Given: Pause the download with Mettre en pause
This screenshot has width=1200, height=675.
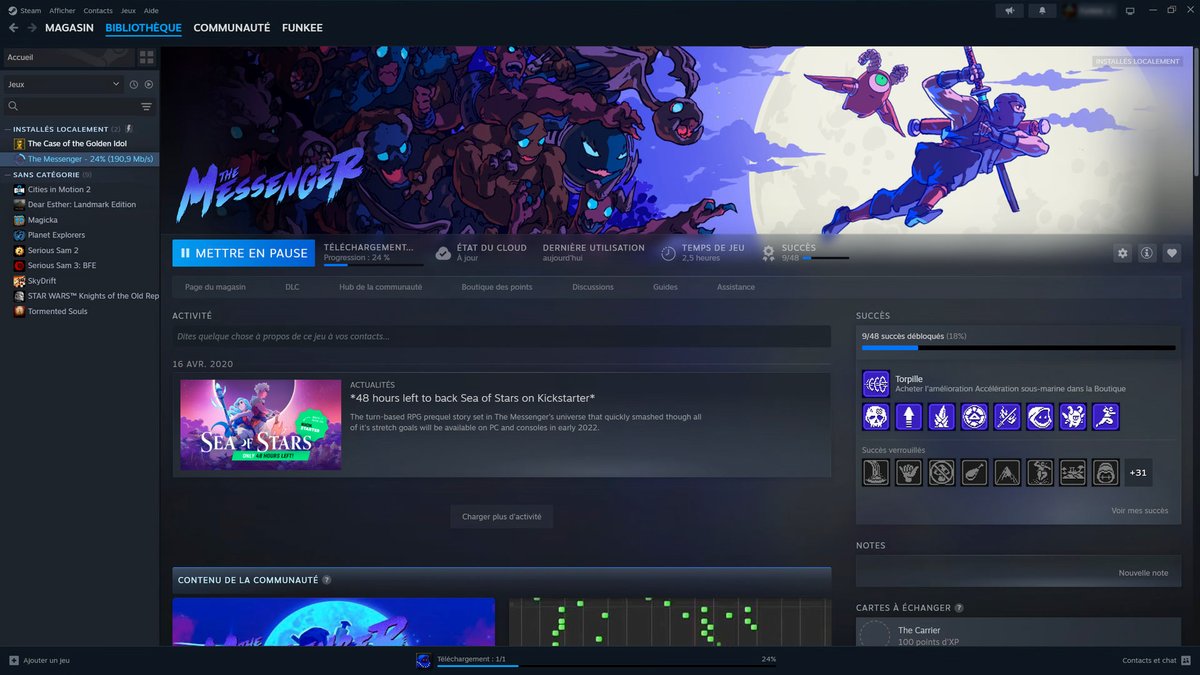Looking at the screenshot, I should [243, 253].
